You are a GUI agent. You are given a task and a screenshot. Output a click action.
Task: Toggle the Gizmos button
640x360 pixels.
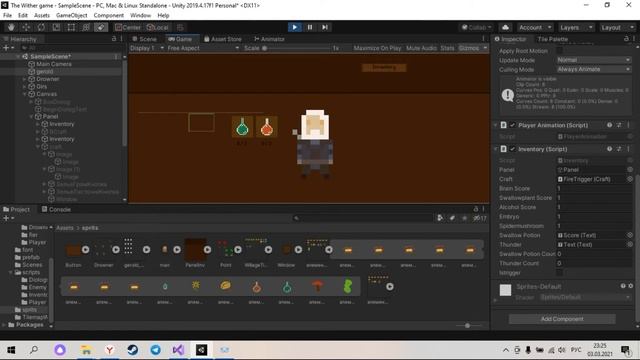point(469,48)
